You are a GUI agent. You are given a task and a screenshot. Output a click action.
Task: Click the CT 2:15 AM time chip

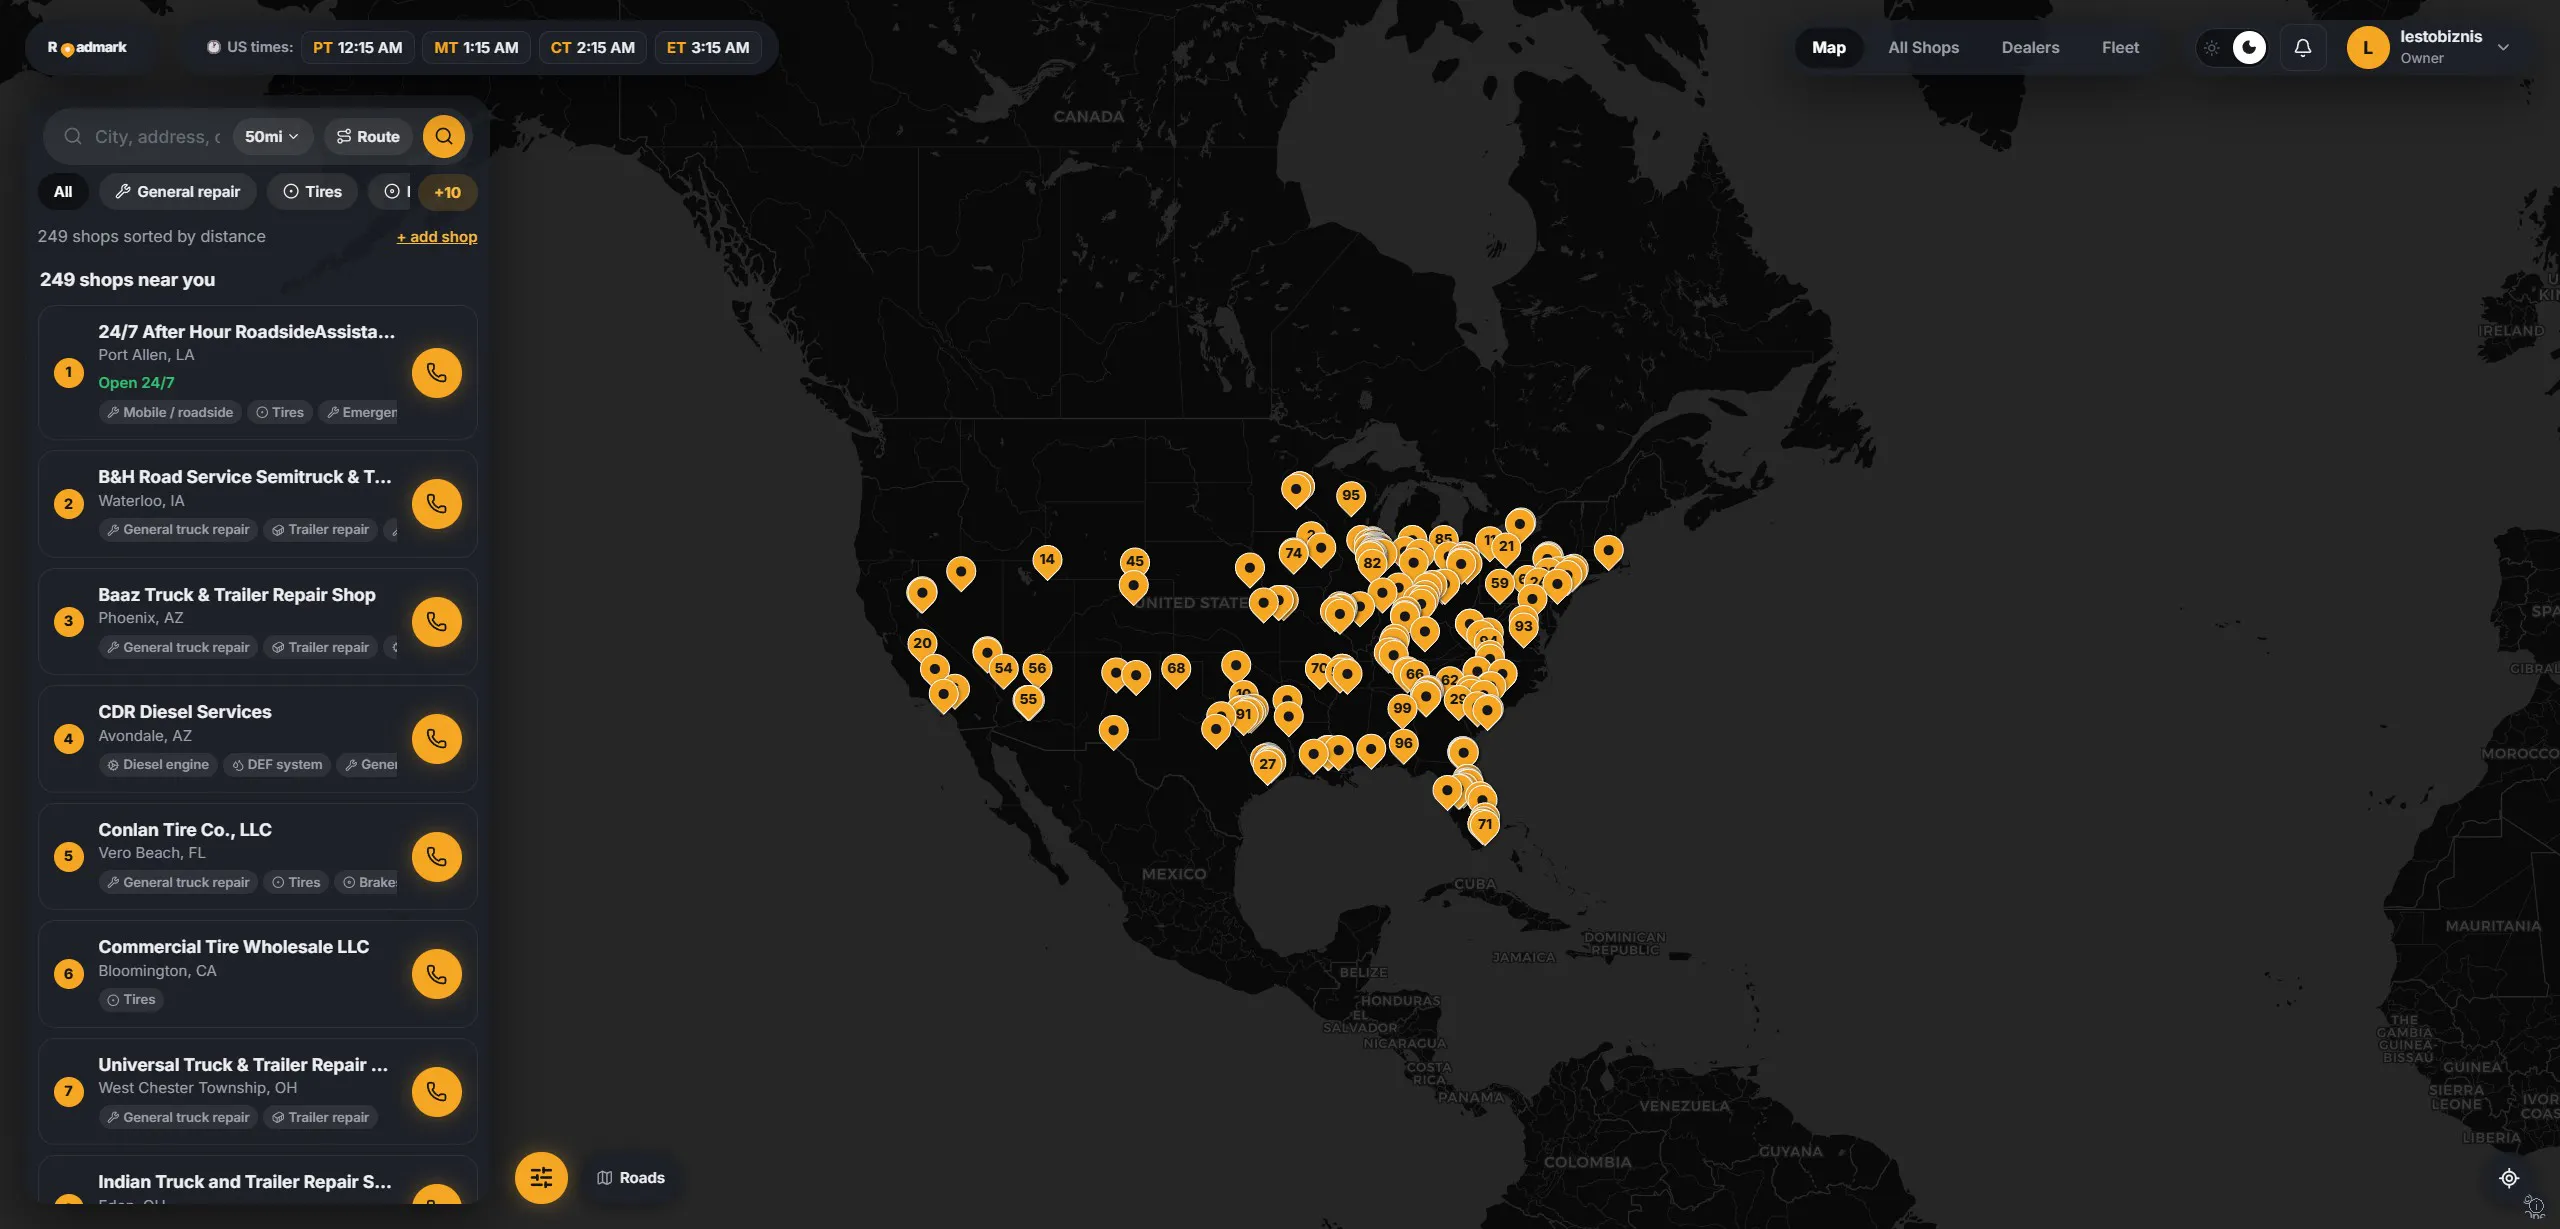coord(592,47)
